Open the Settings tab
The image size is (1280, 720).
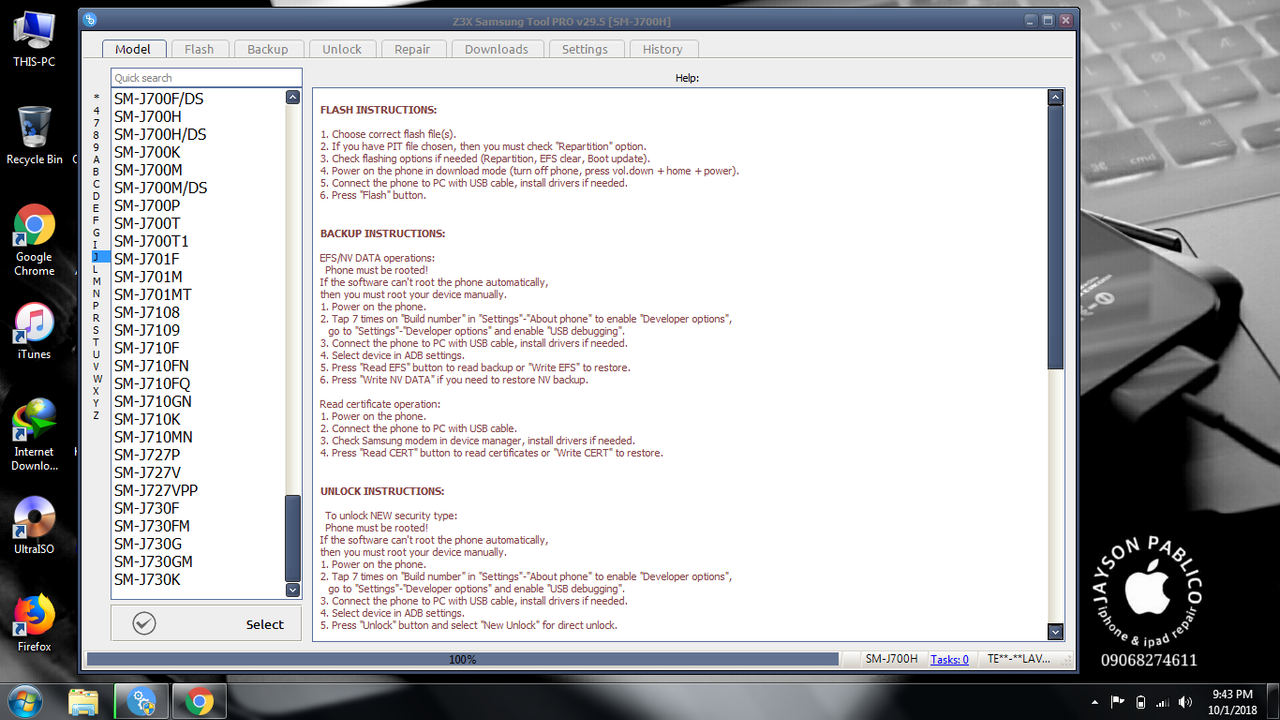tap(585, 49)
